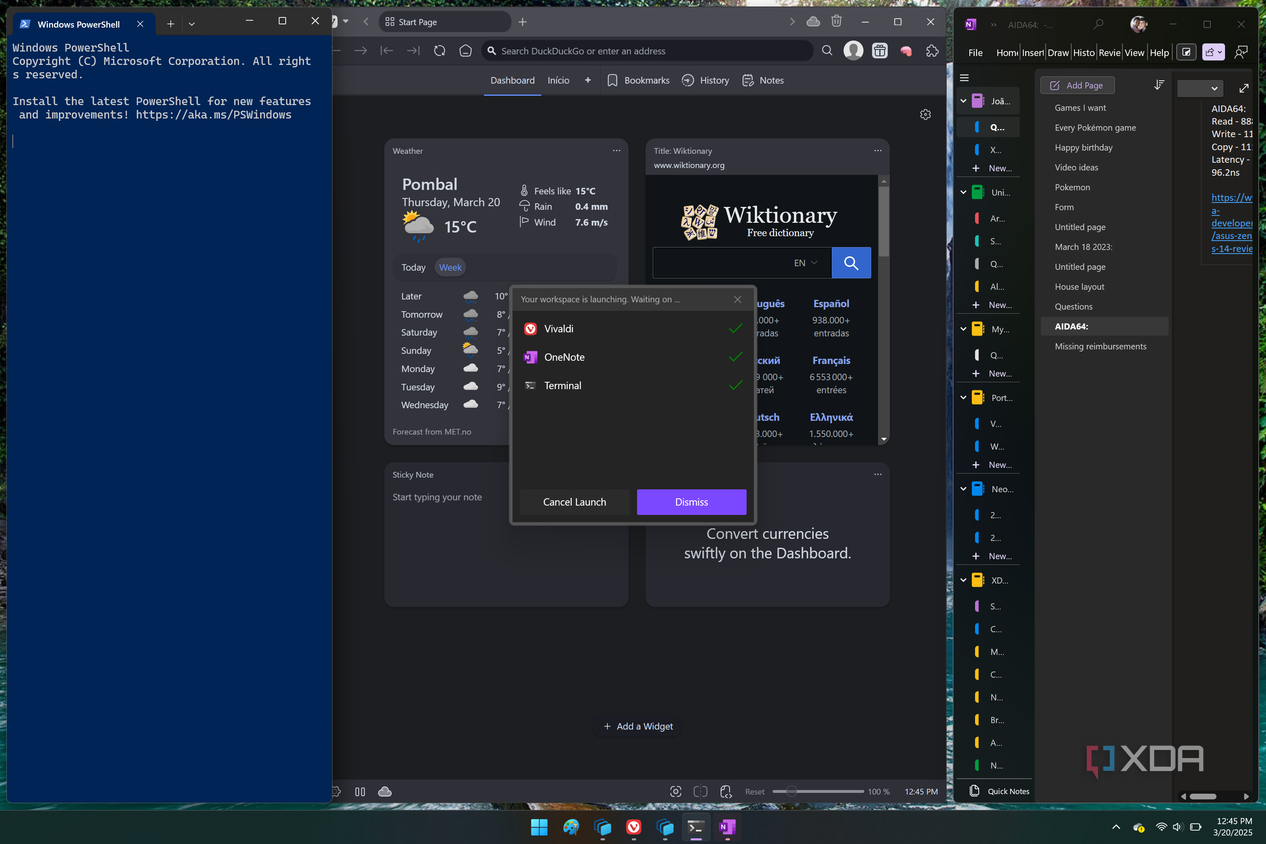Open page actions icon in Vivaldi status bar

pyautogui.click(x=726, y=791)
